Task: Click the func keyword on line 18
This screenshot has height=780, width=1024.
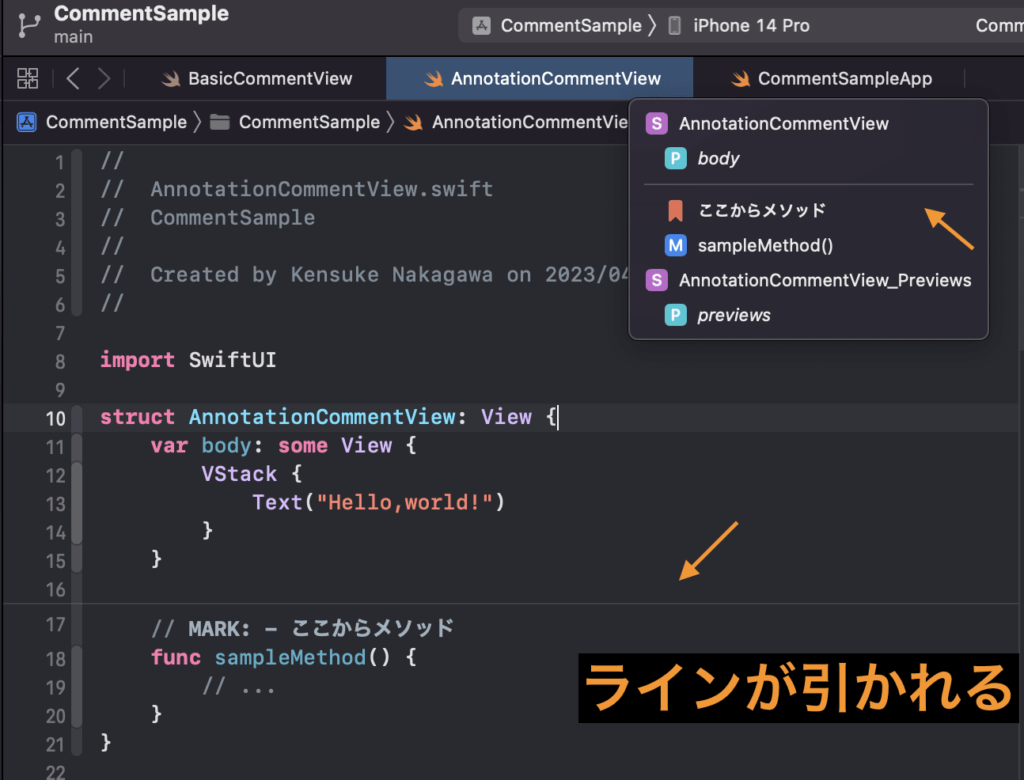Action: pyautogui.click(x=176, y=657)
